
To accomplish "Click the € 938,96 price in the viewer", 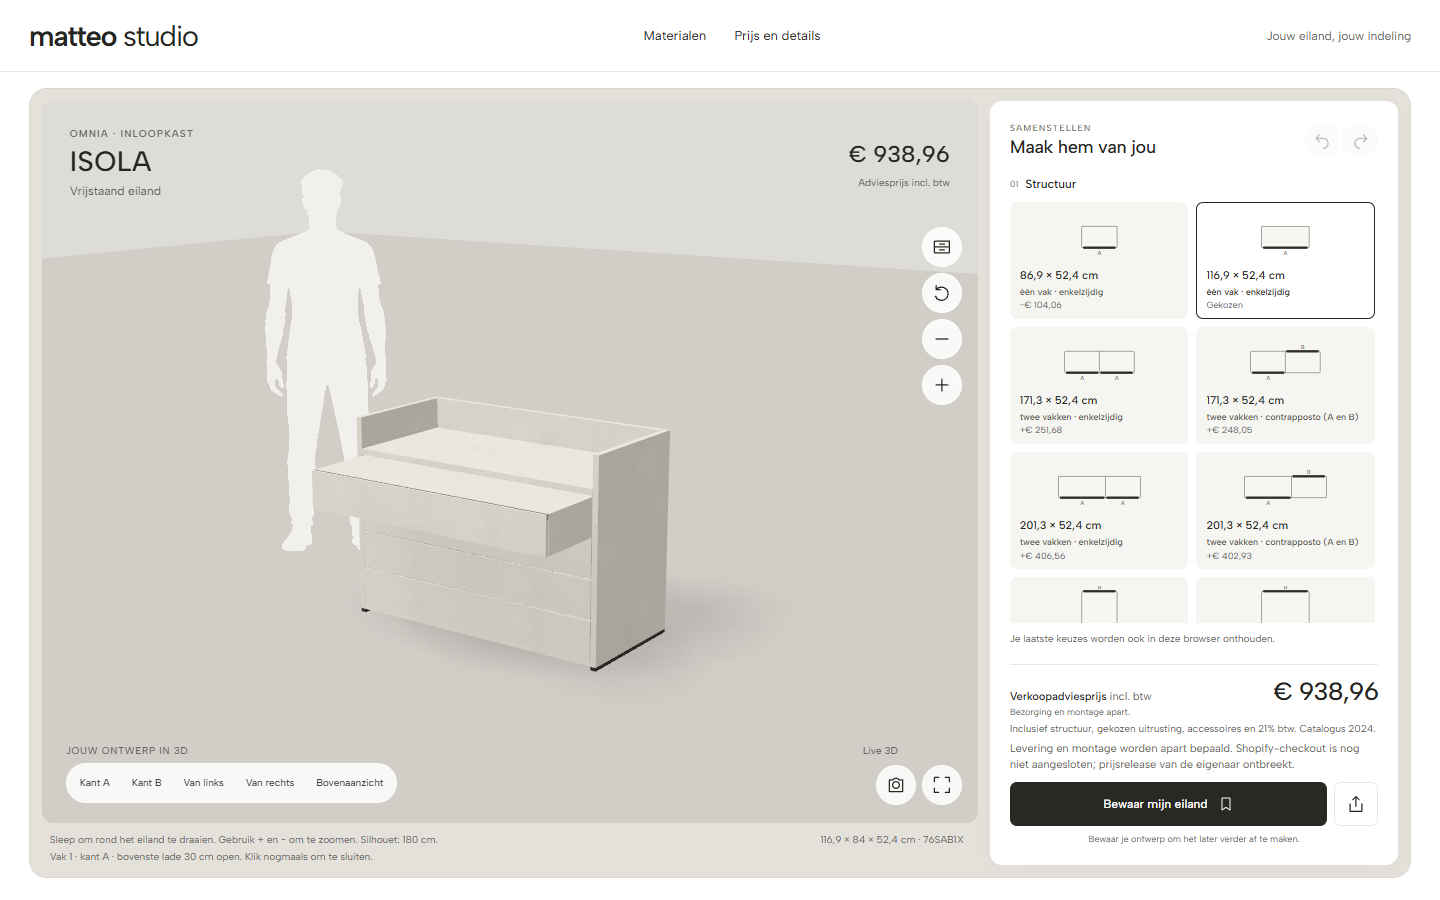I will (899, 154).
